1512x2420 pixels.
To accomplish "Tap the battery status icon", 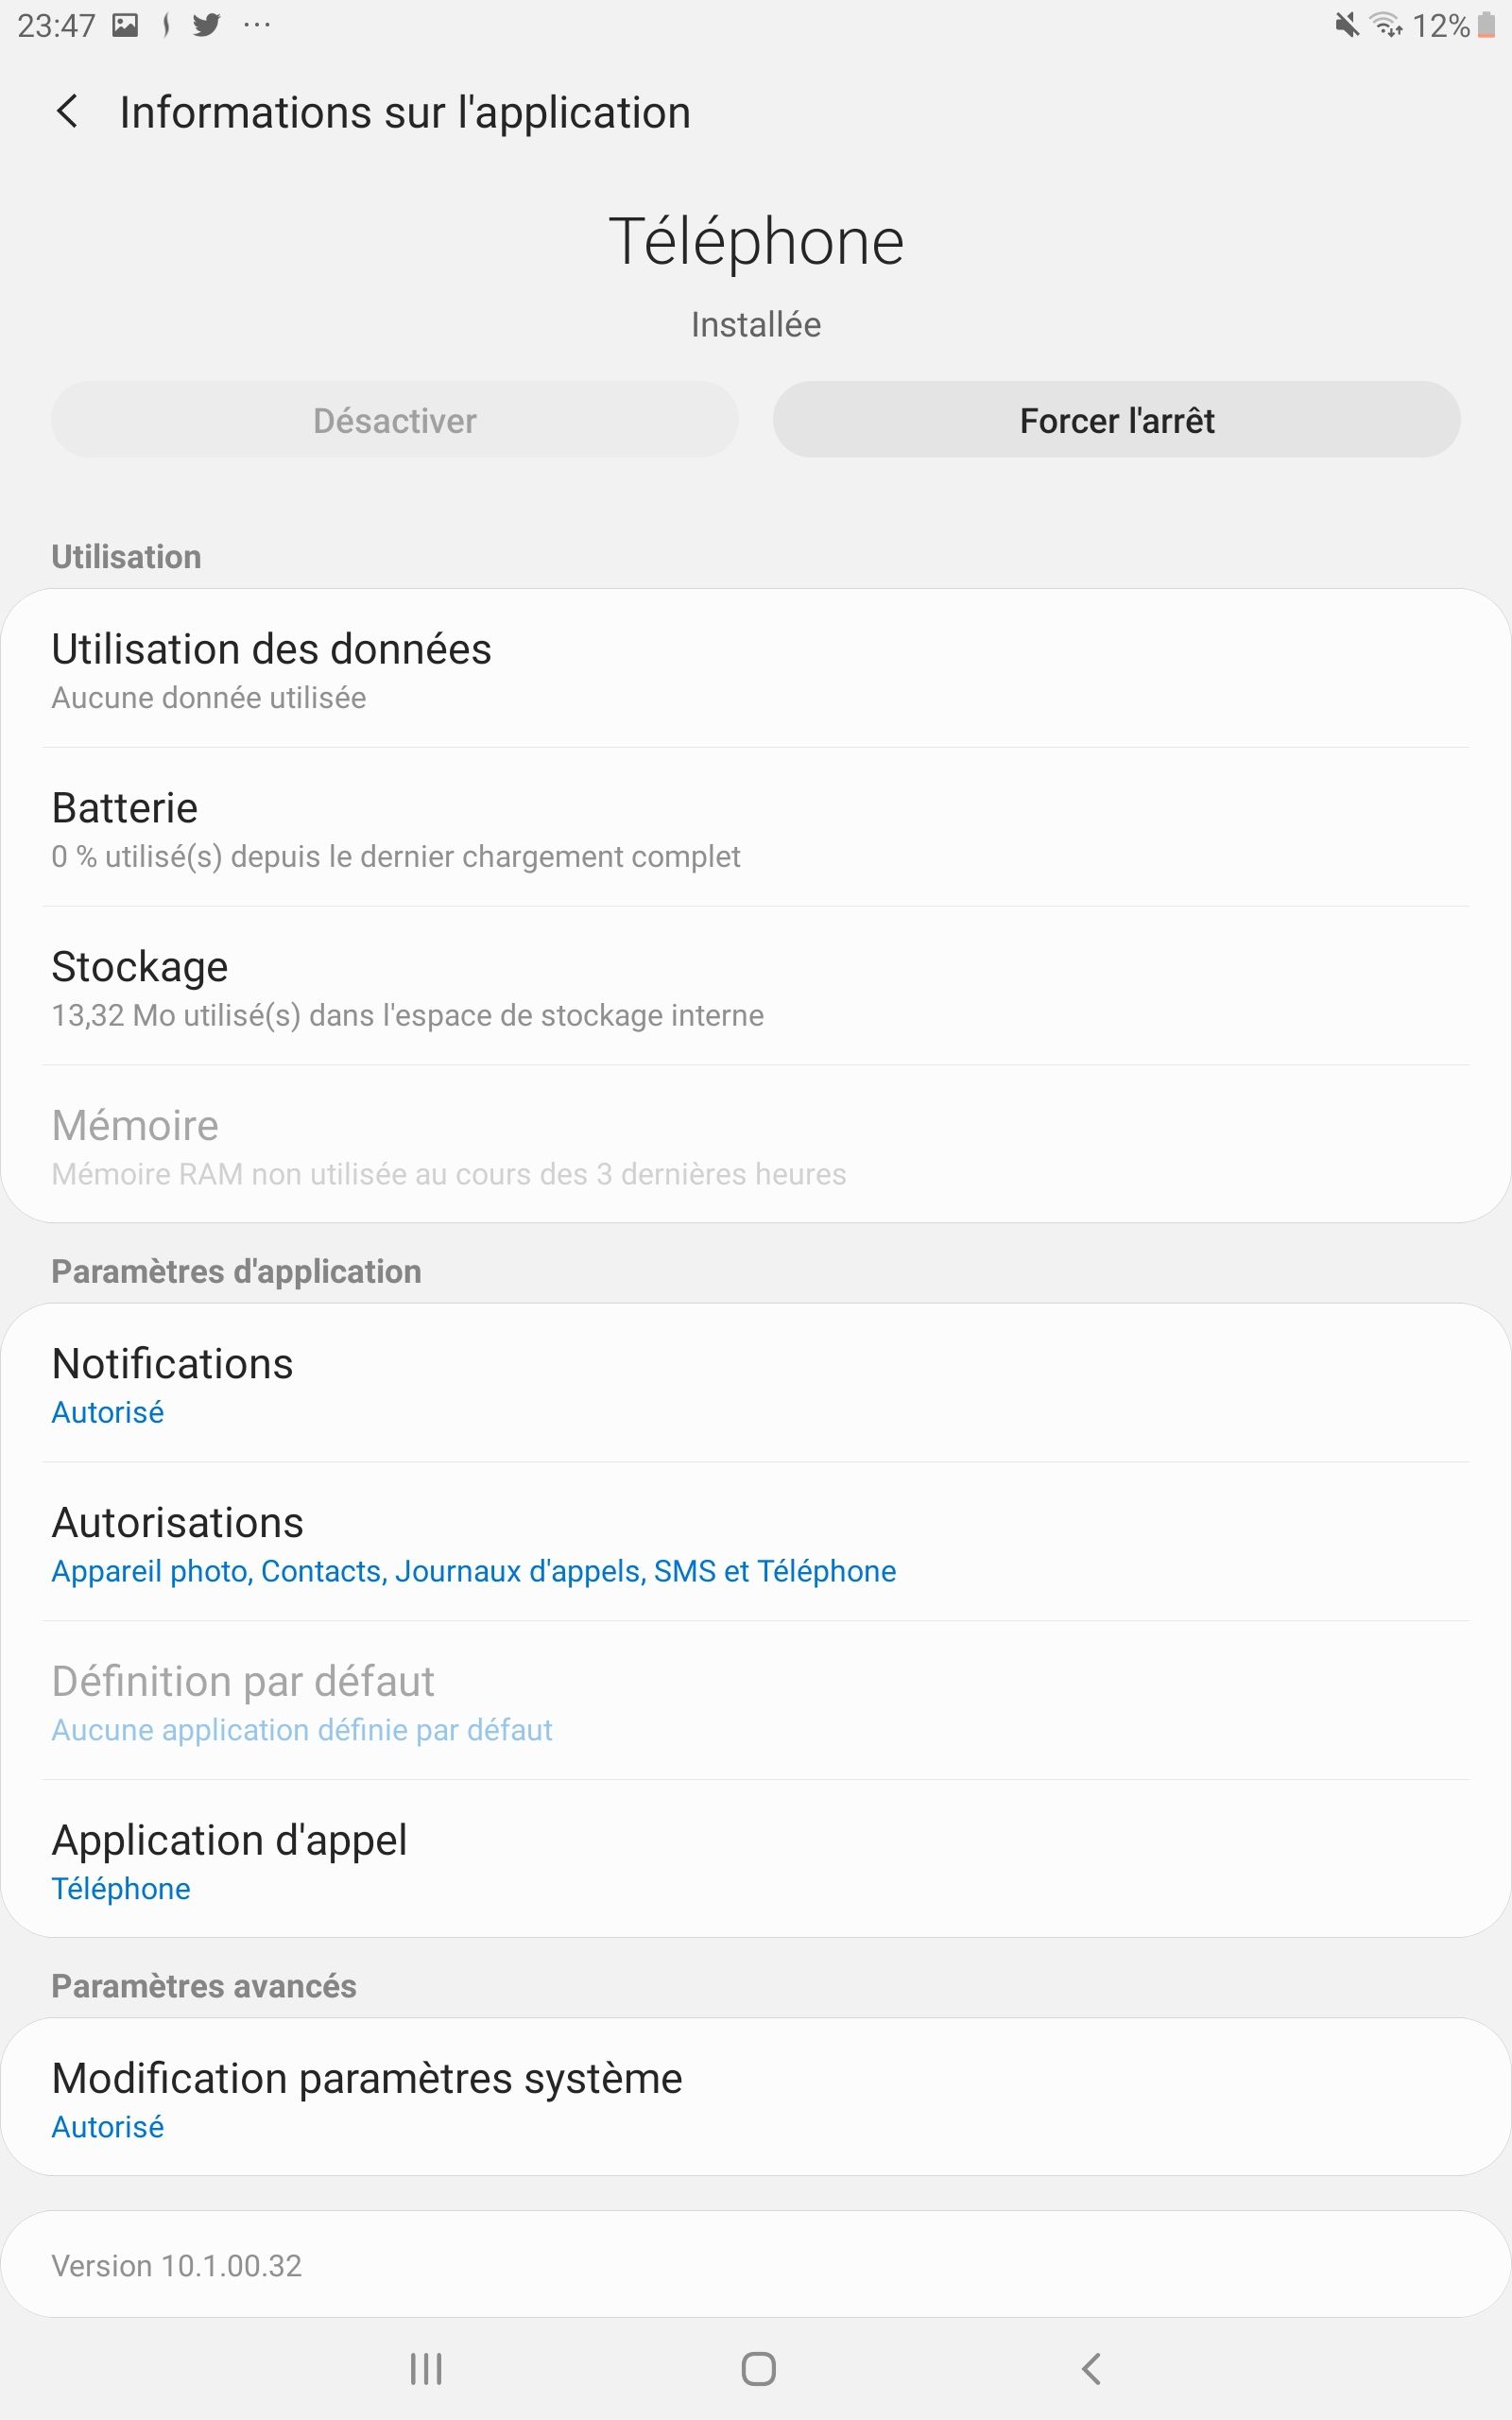I will (x=1486, y=25).
